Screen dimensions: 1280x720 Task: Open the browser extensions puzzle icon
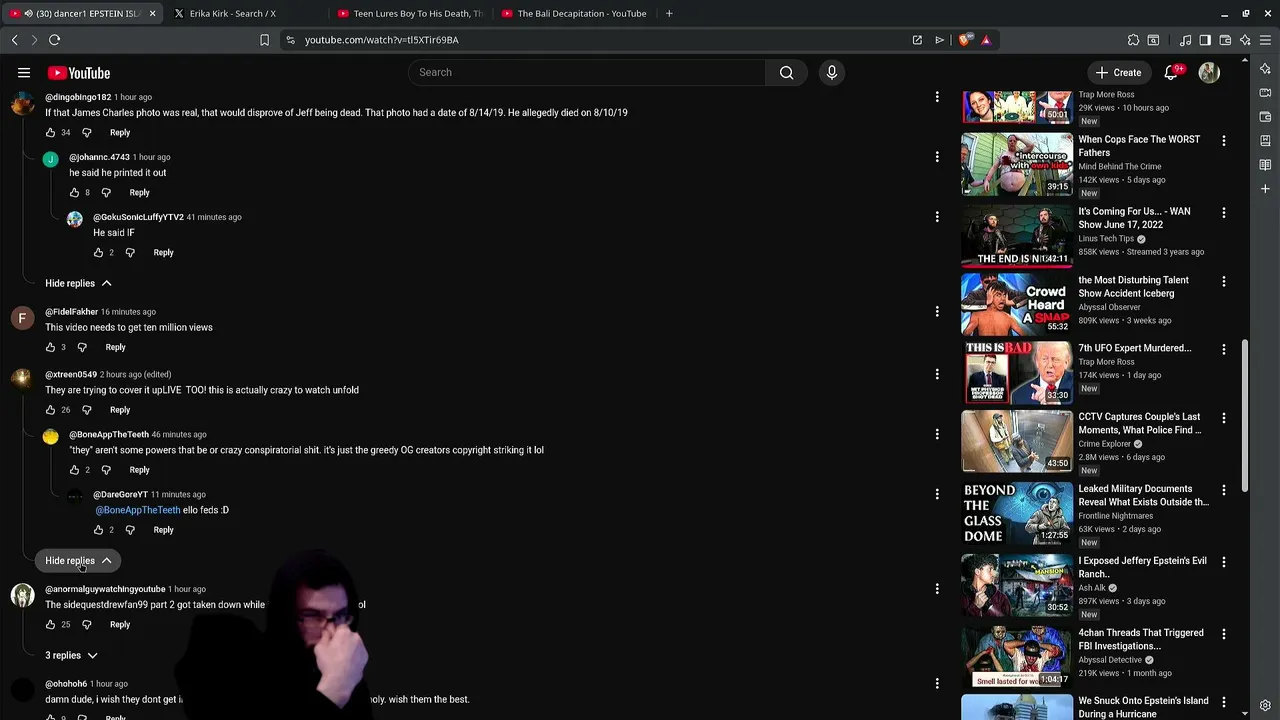(x=1133, y=40)
